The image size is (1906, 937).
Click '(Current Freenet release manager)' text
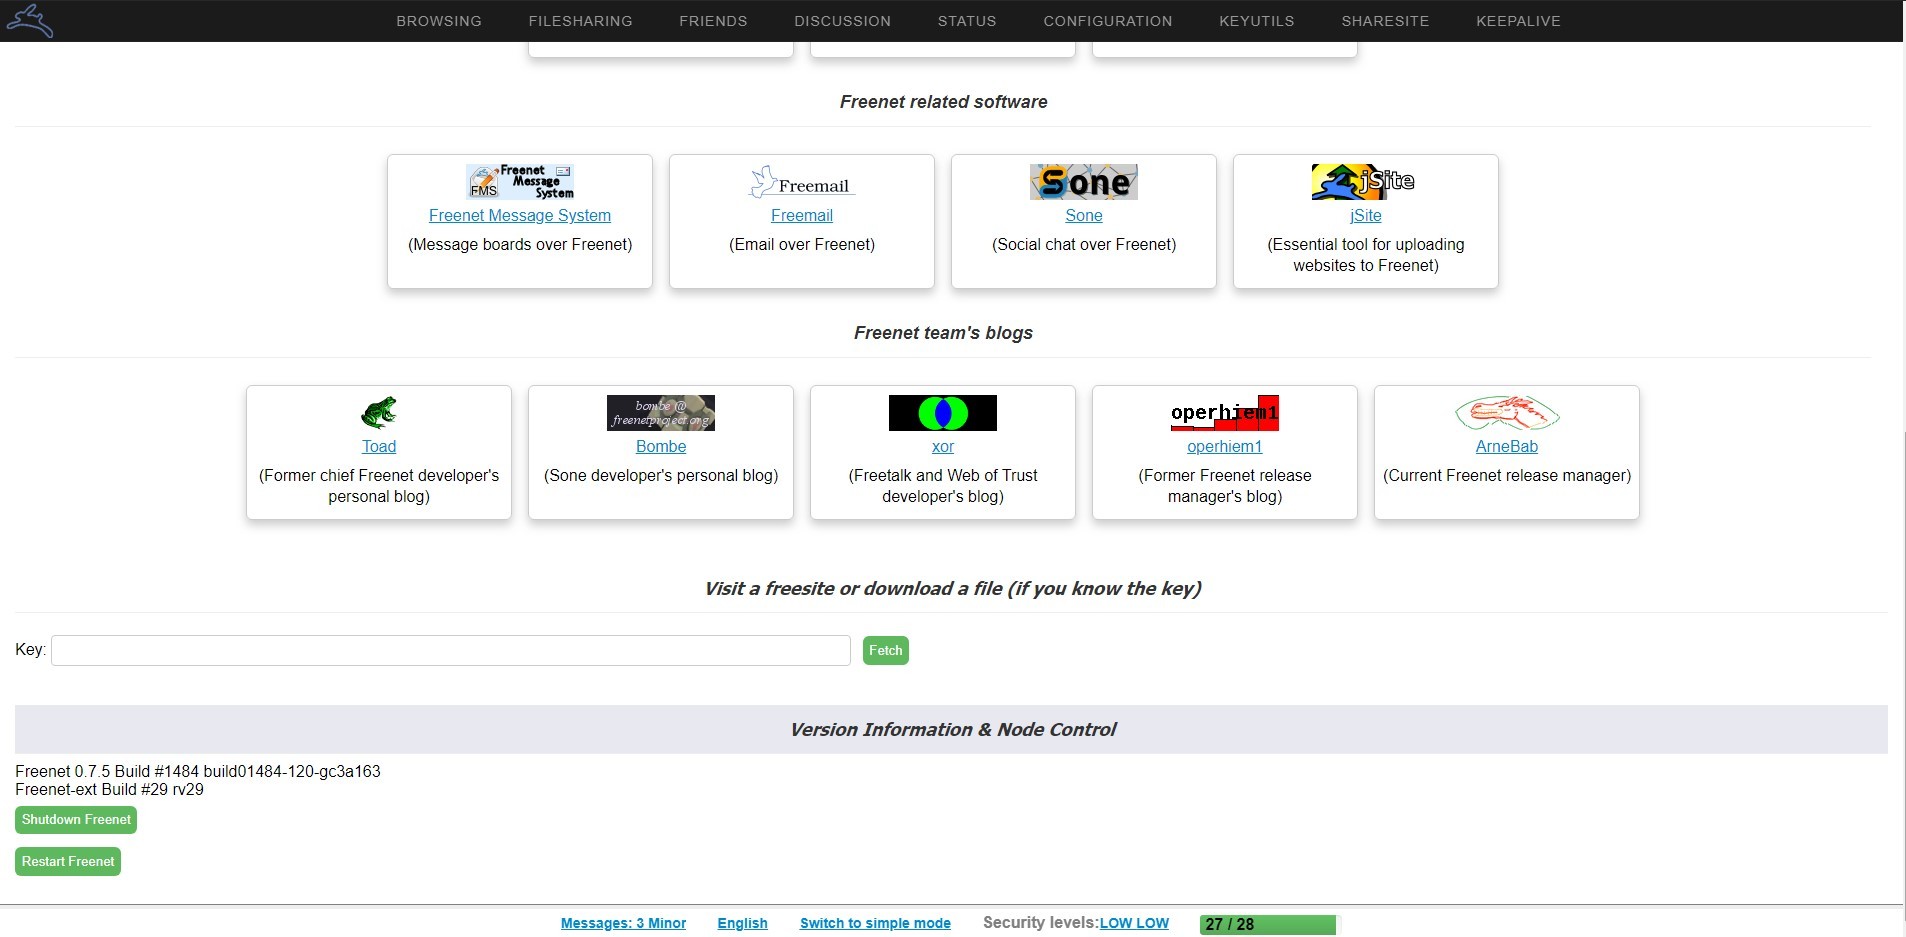tap(1507, 475)
